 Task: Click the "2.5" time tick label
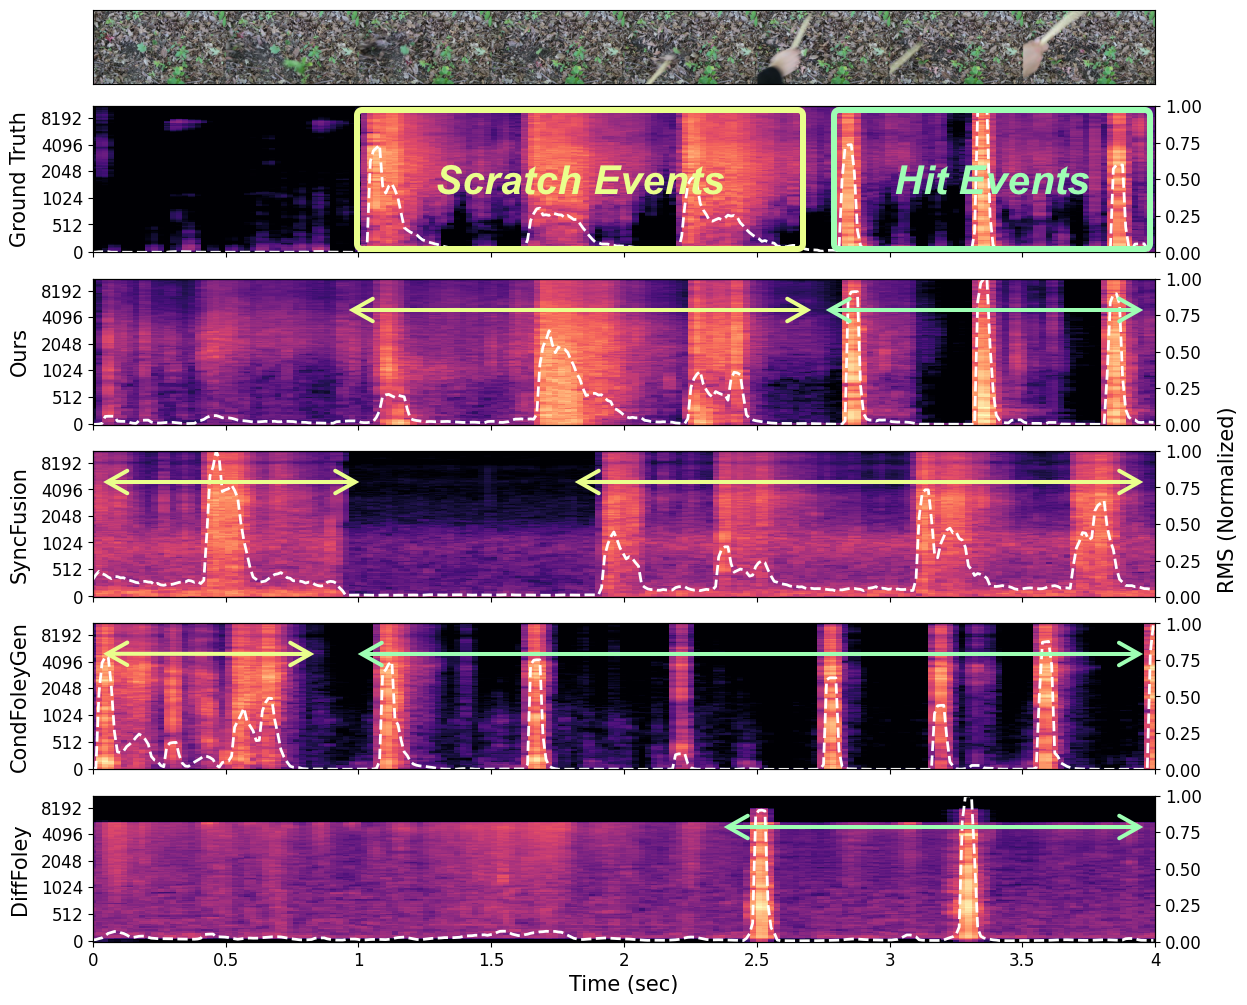tap(757, 959)
